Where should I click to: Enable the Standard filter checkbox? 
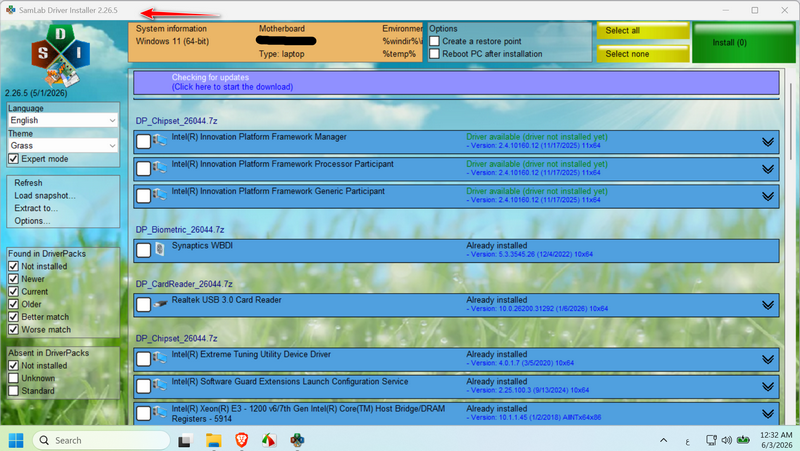[x=13, y=391]
